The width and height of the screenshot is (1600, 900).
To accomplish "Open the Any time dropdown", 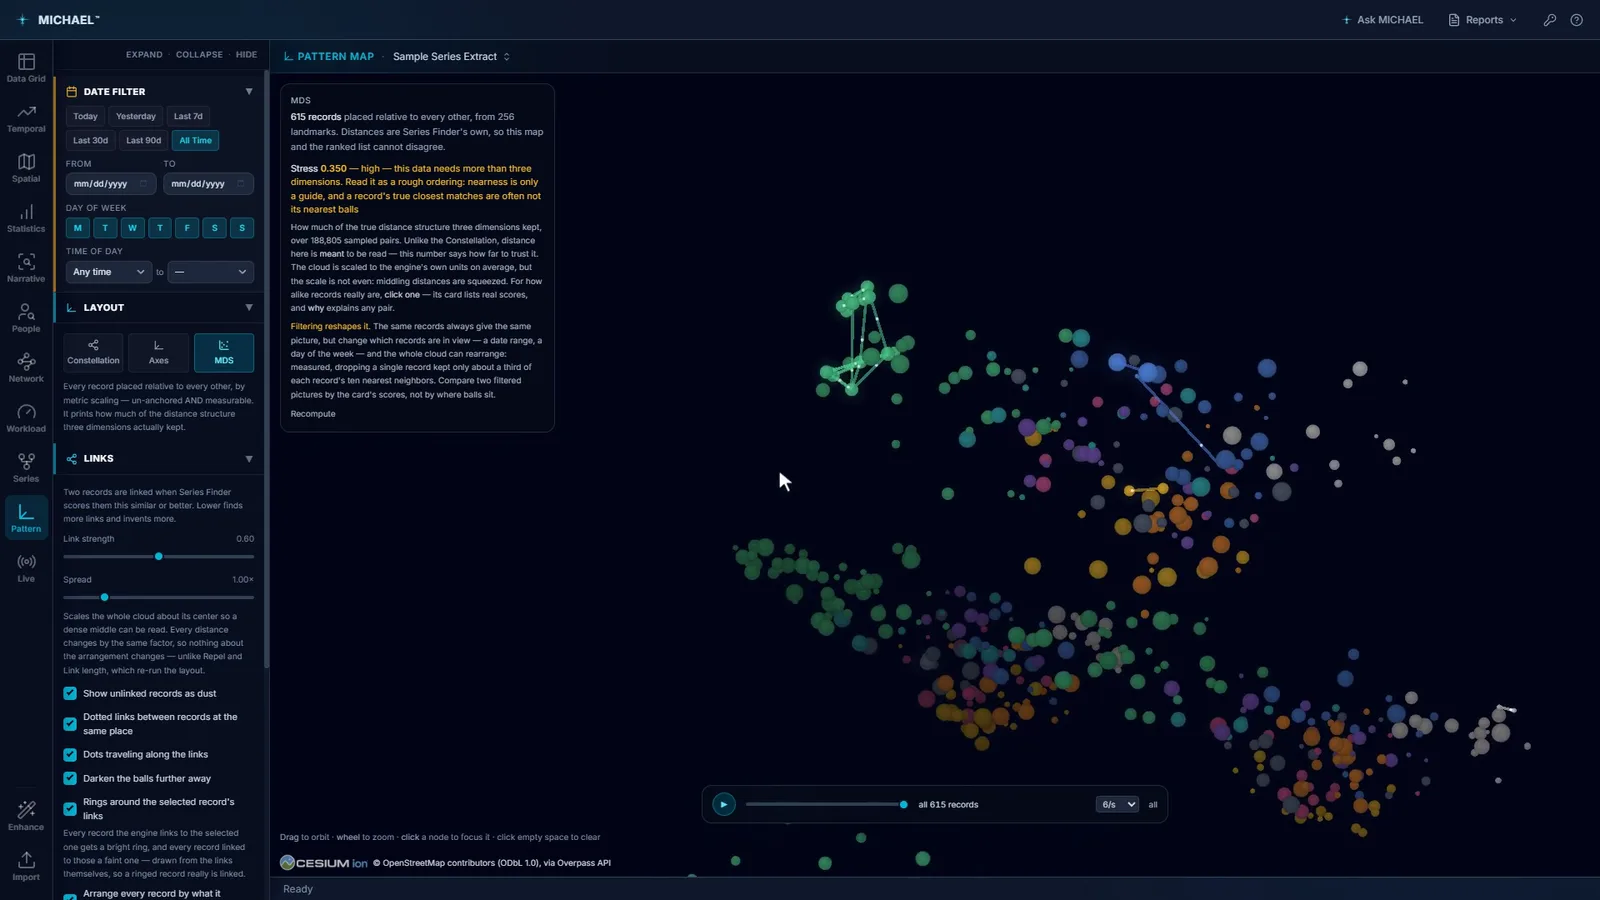I will coord(109,272).
